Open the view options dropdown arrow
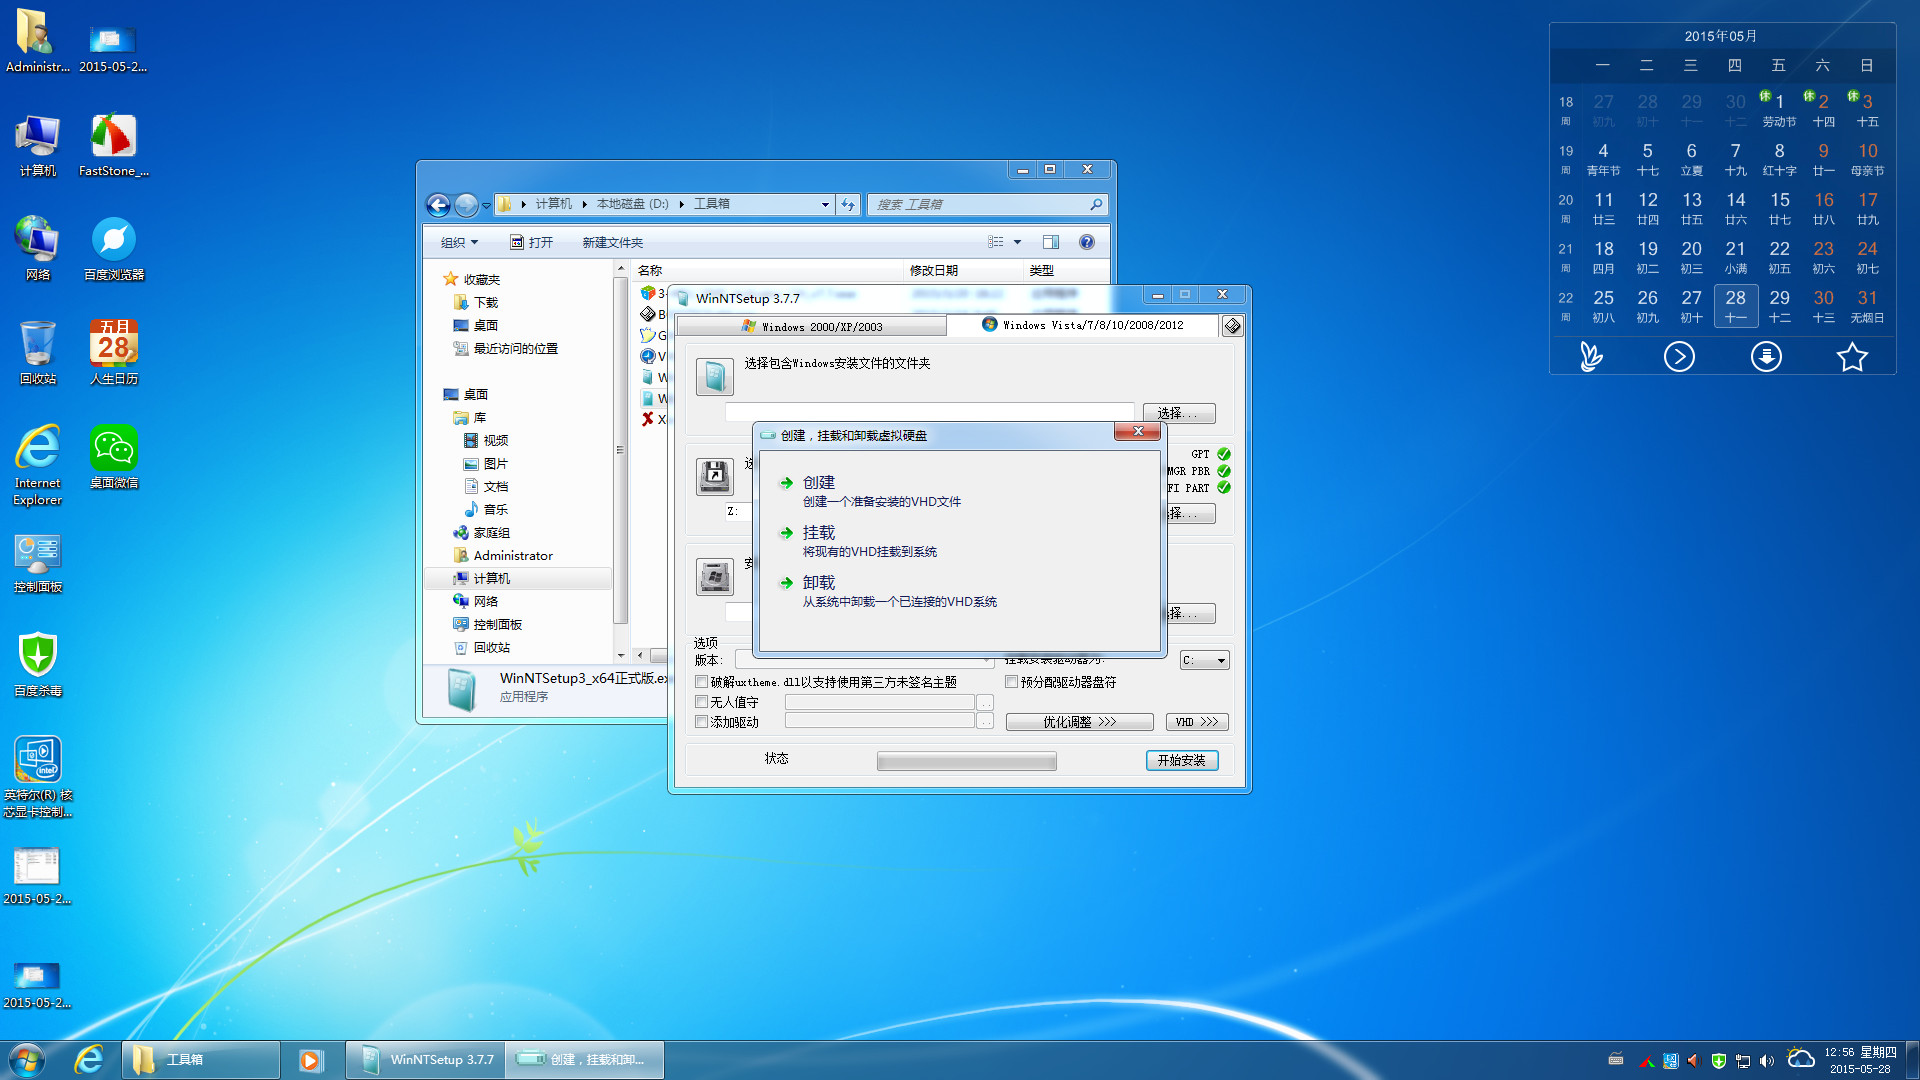Image resolution: width=1920 pixels, height=1080 pixels. (1017, 242)
